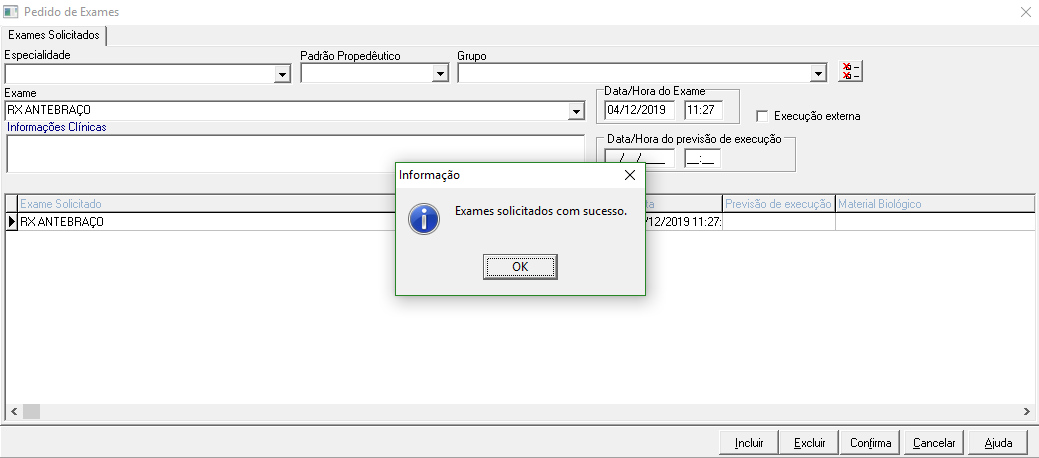Click the exam date field 04/12/2019
This screenshot has height=458, width=1039.
pos(639,110)
